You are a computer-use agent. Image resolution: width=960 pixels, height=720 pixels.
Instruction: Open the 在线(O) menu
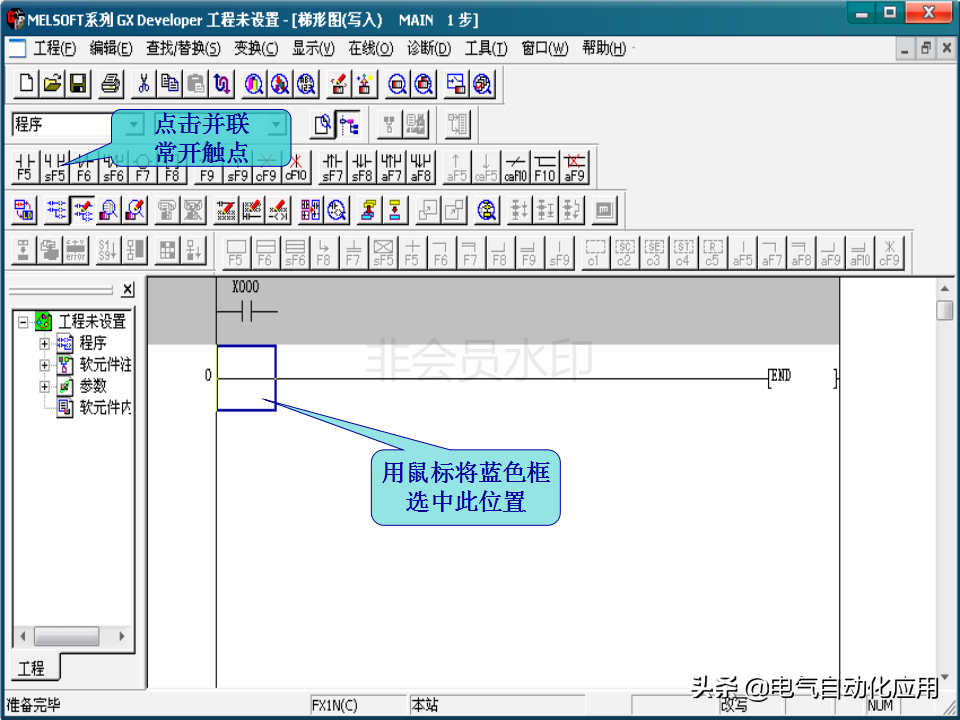[x=370, y=48]
